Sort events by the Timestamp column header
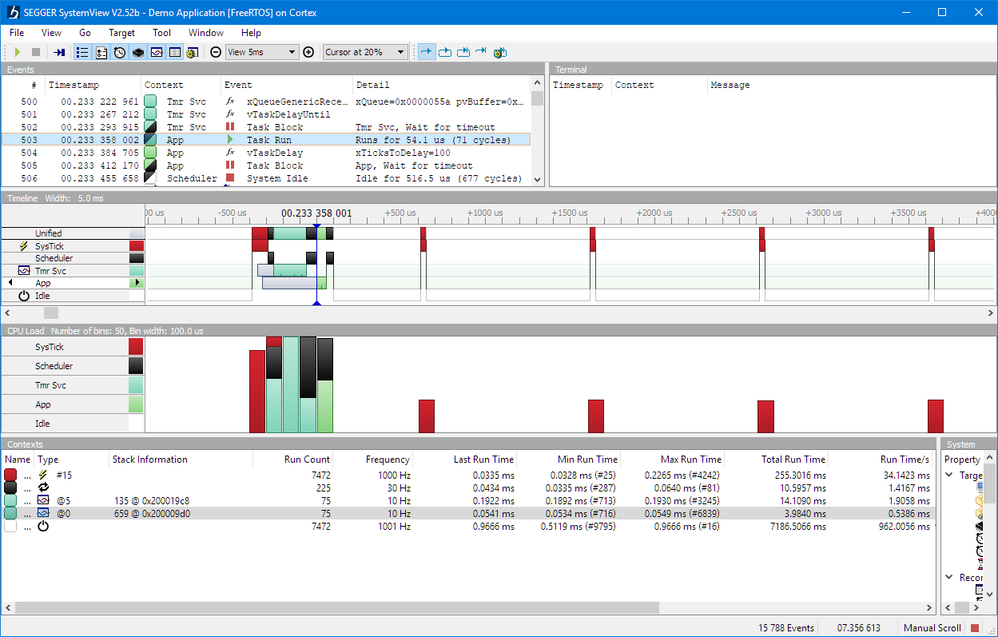Screen dimensions: 998x637 pyautogui.click(x=92, y=85)
